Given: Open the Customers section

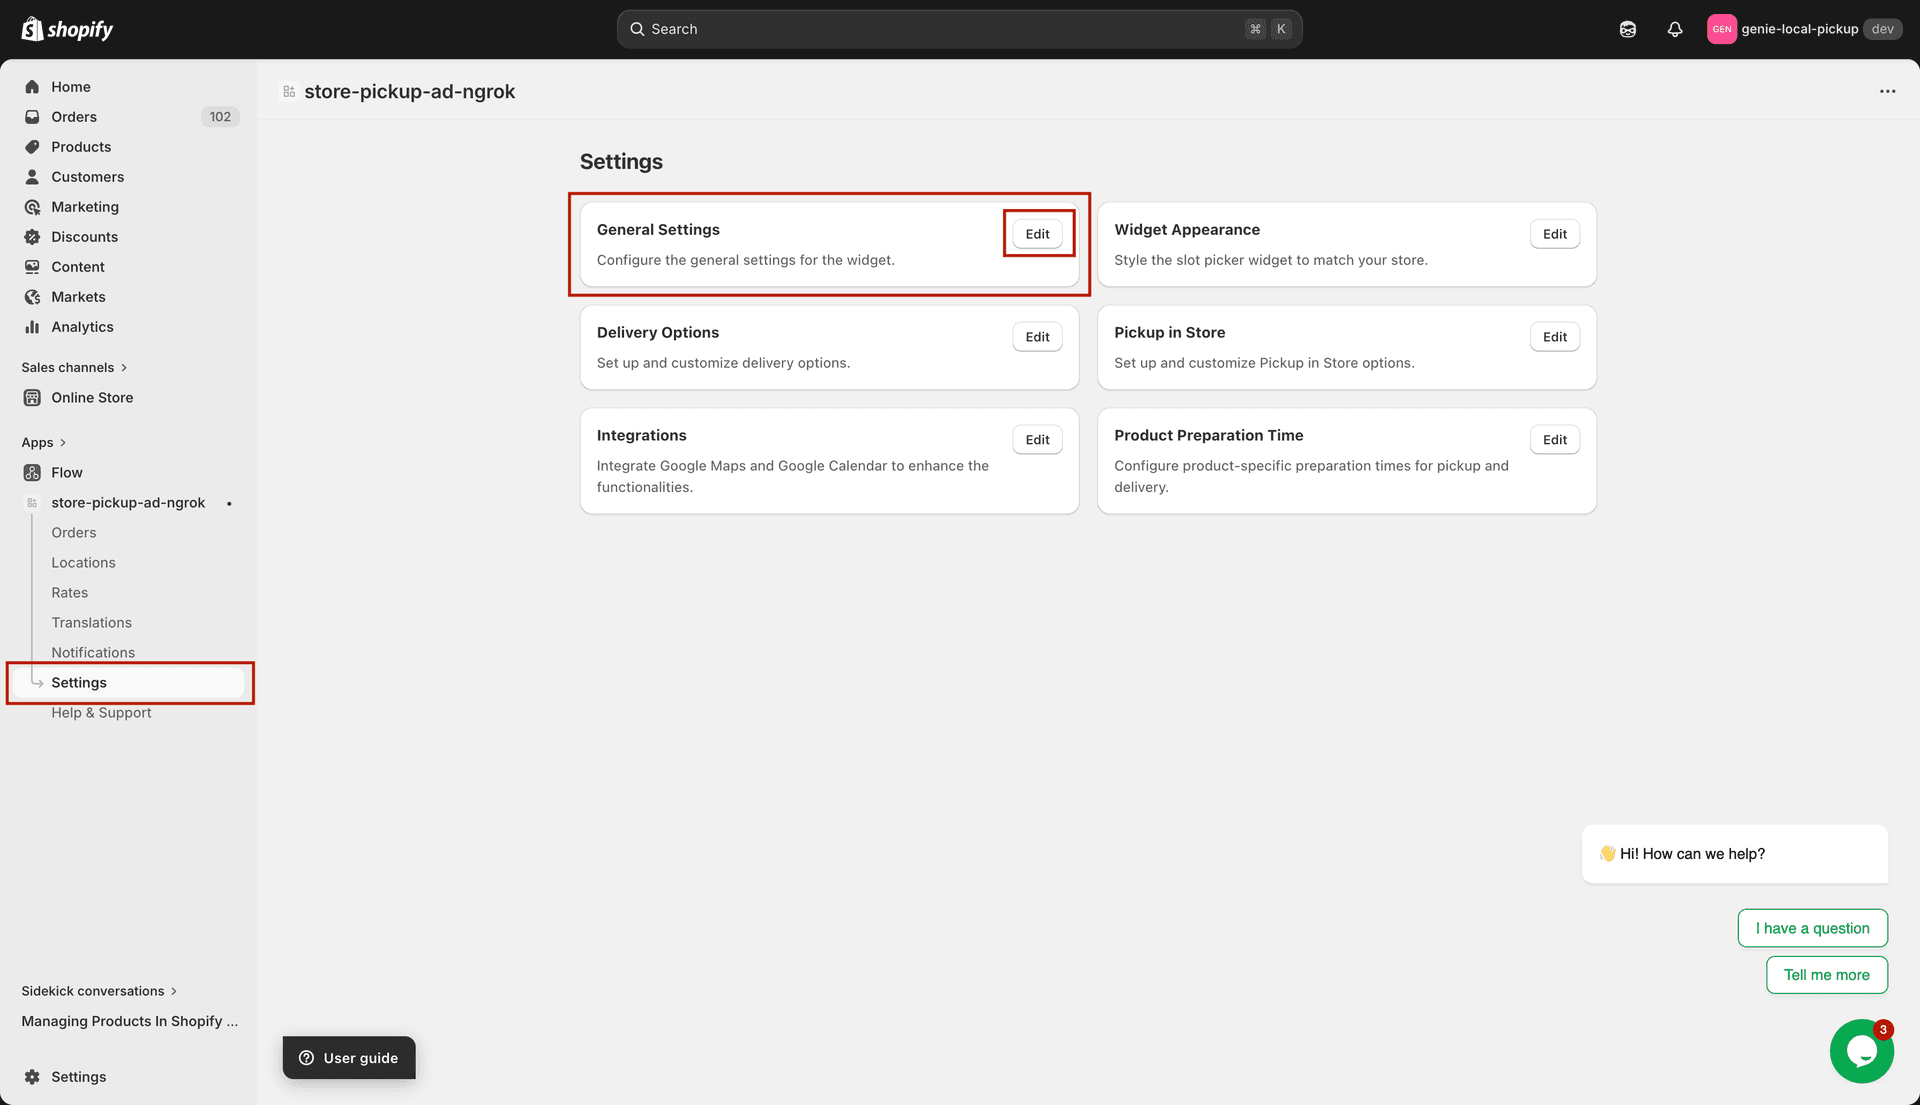Looking at the screenshot, I should click(87, 176).
